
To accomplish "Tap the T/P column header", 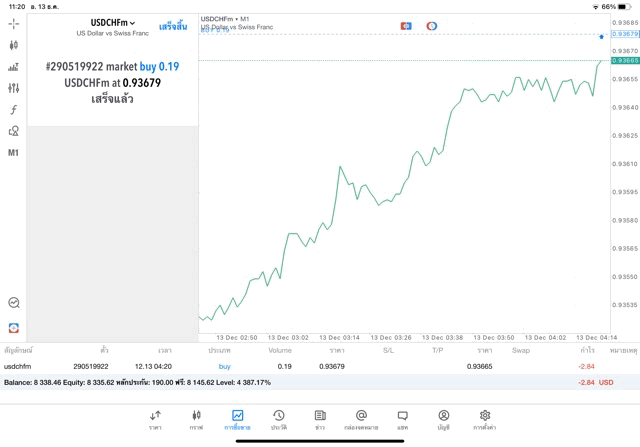I will 438,350.
